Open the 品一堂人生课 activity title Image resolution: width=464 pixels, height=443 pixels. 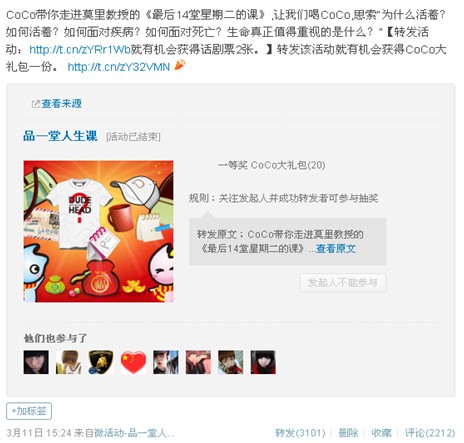click(x=60, y=136)
